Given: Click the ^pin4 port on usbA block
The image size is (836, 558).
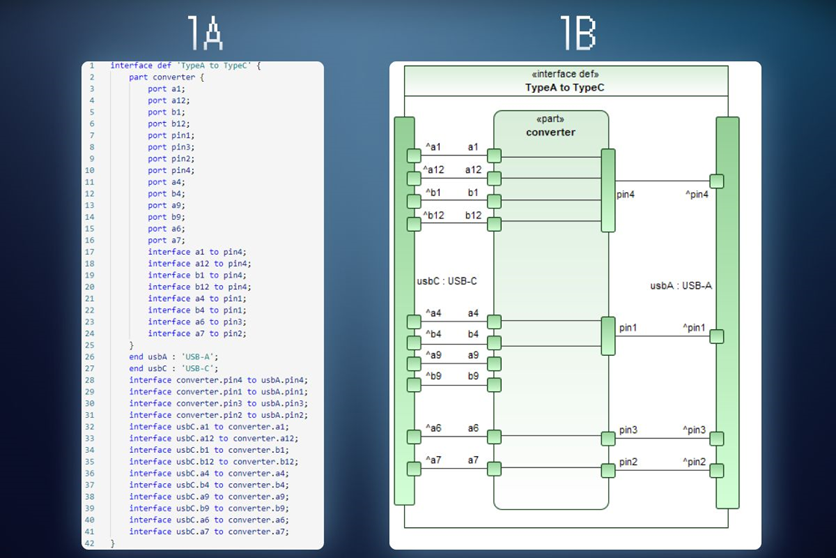Looking at the screenshot, I should tap(716, 181).
